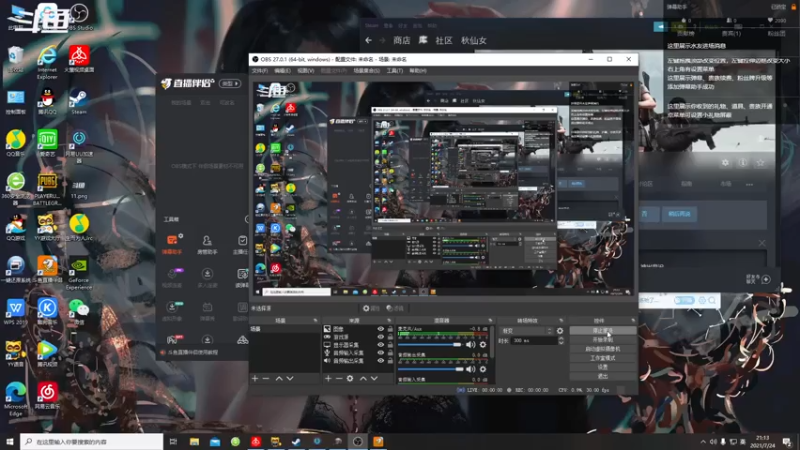Open the OBS 帮助(H) menu

pyautogui.click(x=417, y=71)
